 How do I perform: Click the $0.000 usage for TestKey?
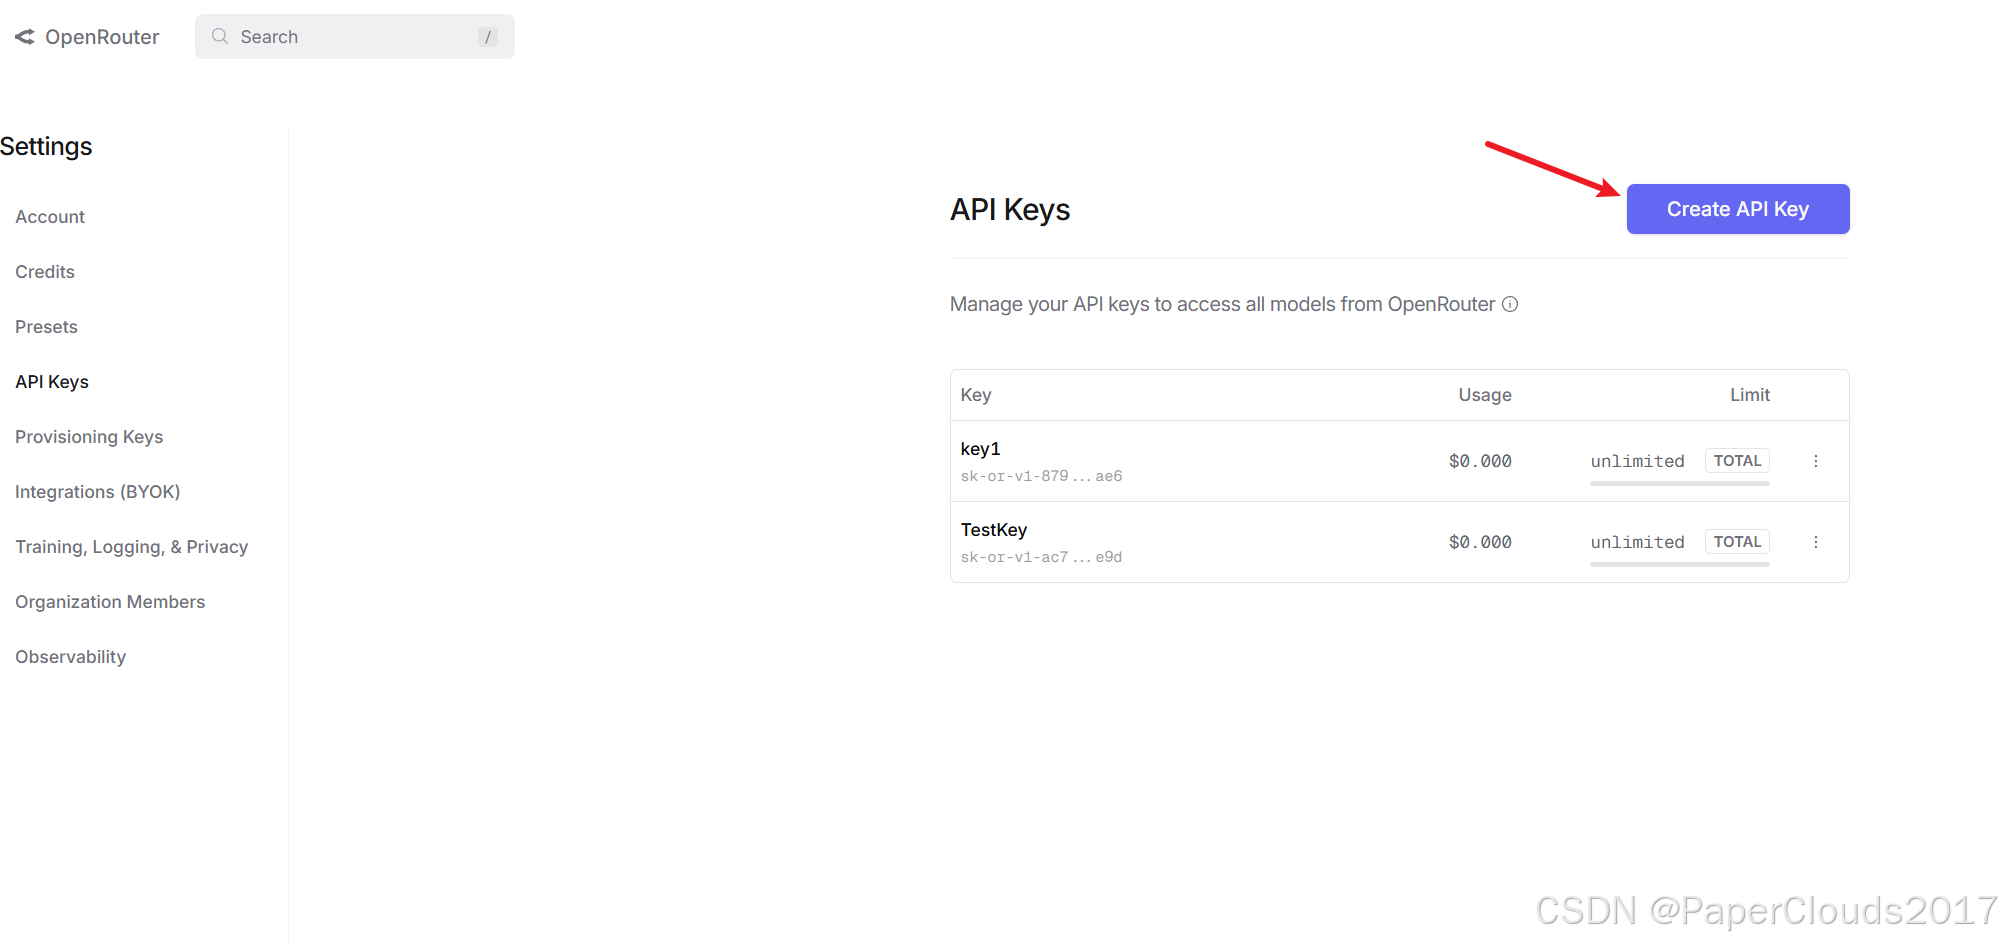[1481, 542]
